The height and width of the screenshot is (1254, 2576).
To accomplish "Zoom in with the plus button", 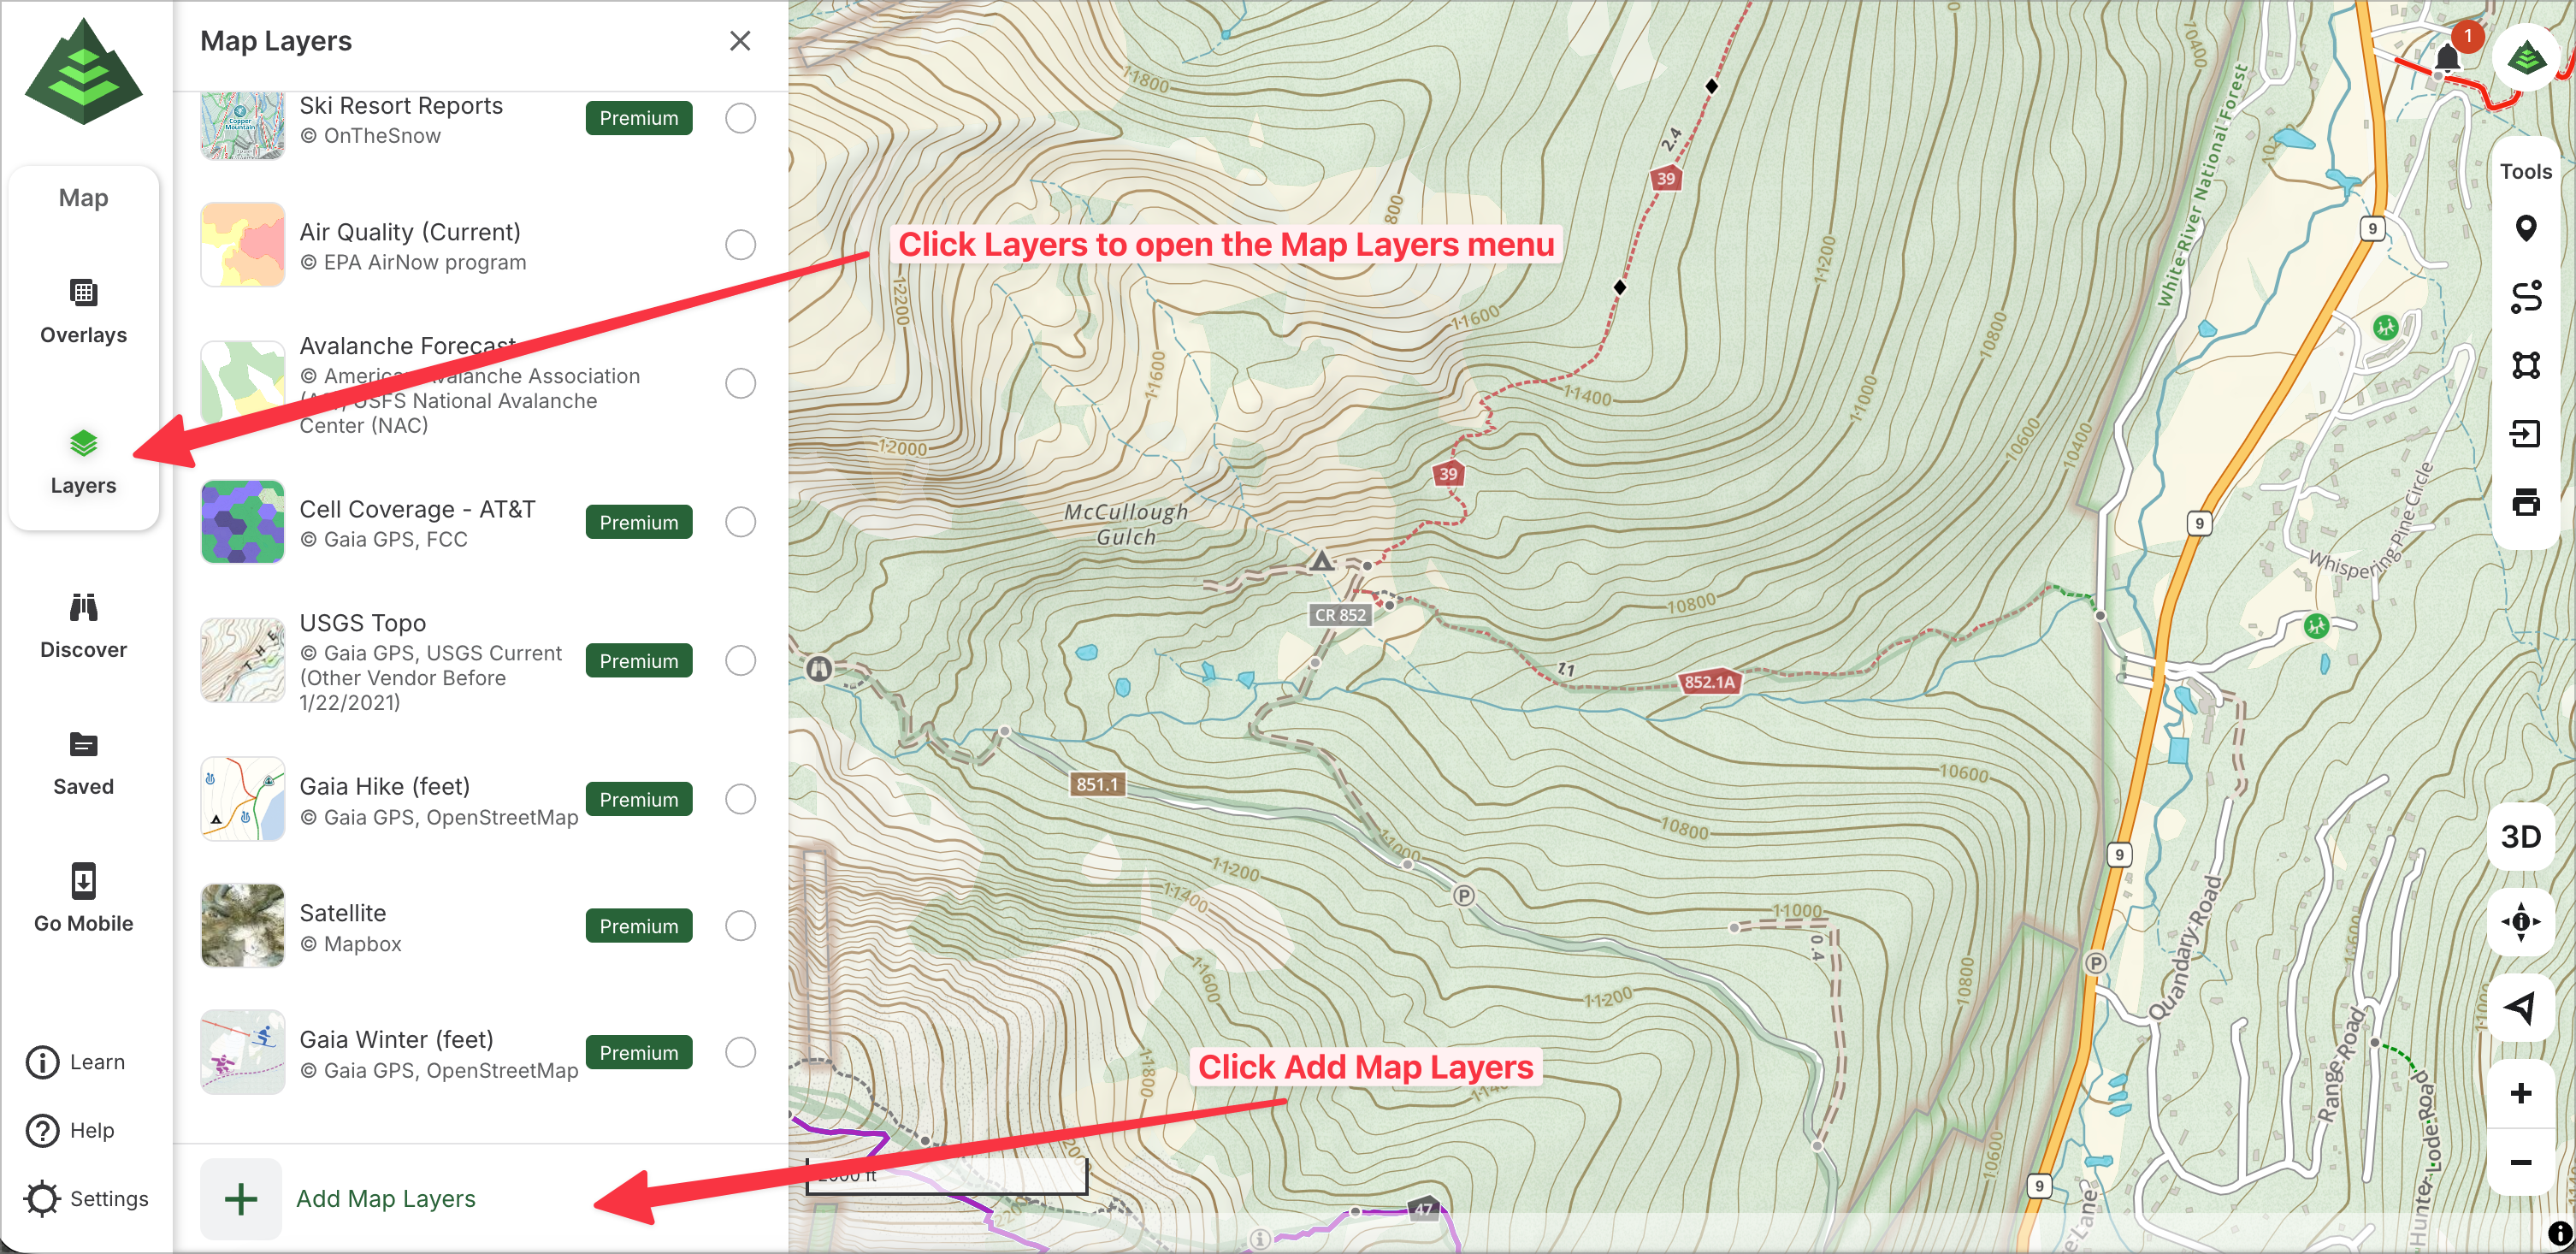I will (2520, 1093).
